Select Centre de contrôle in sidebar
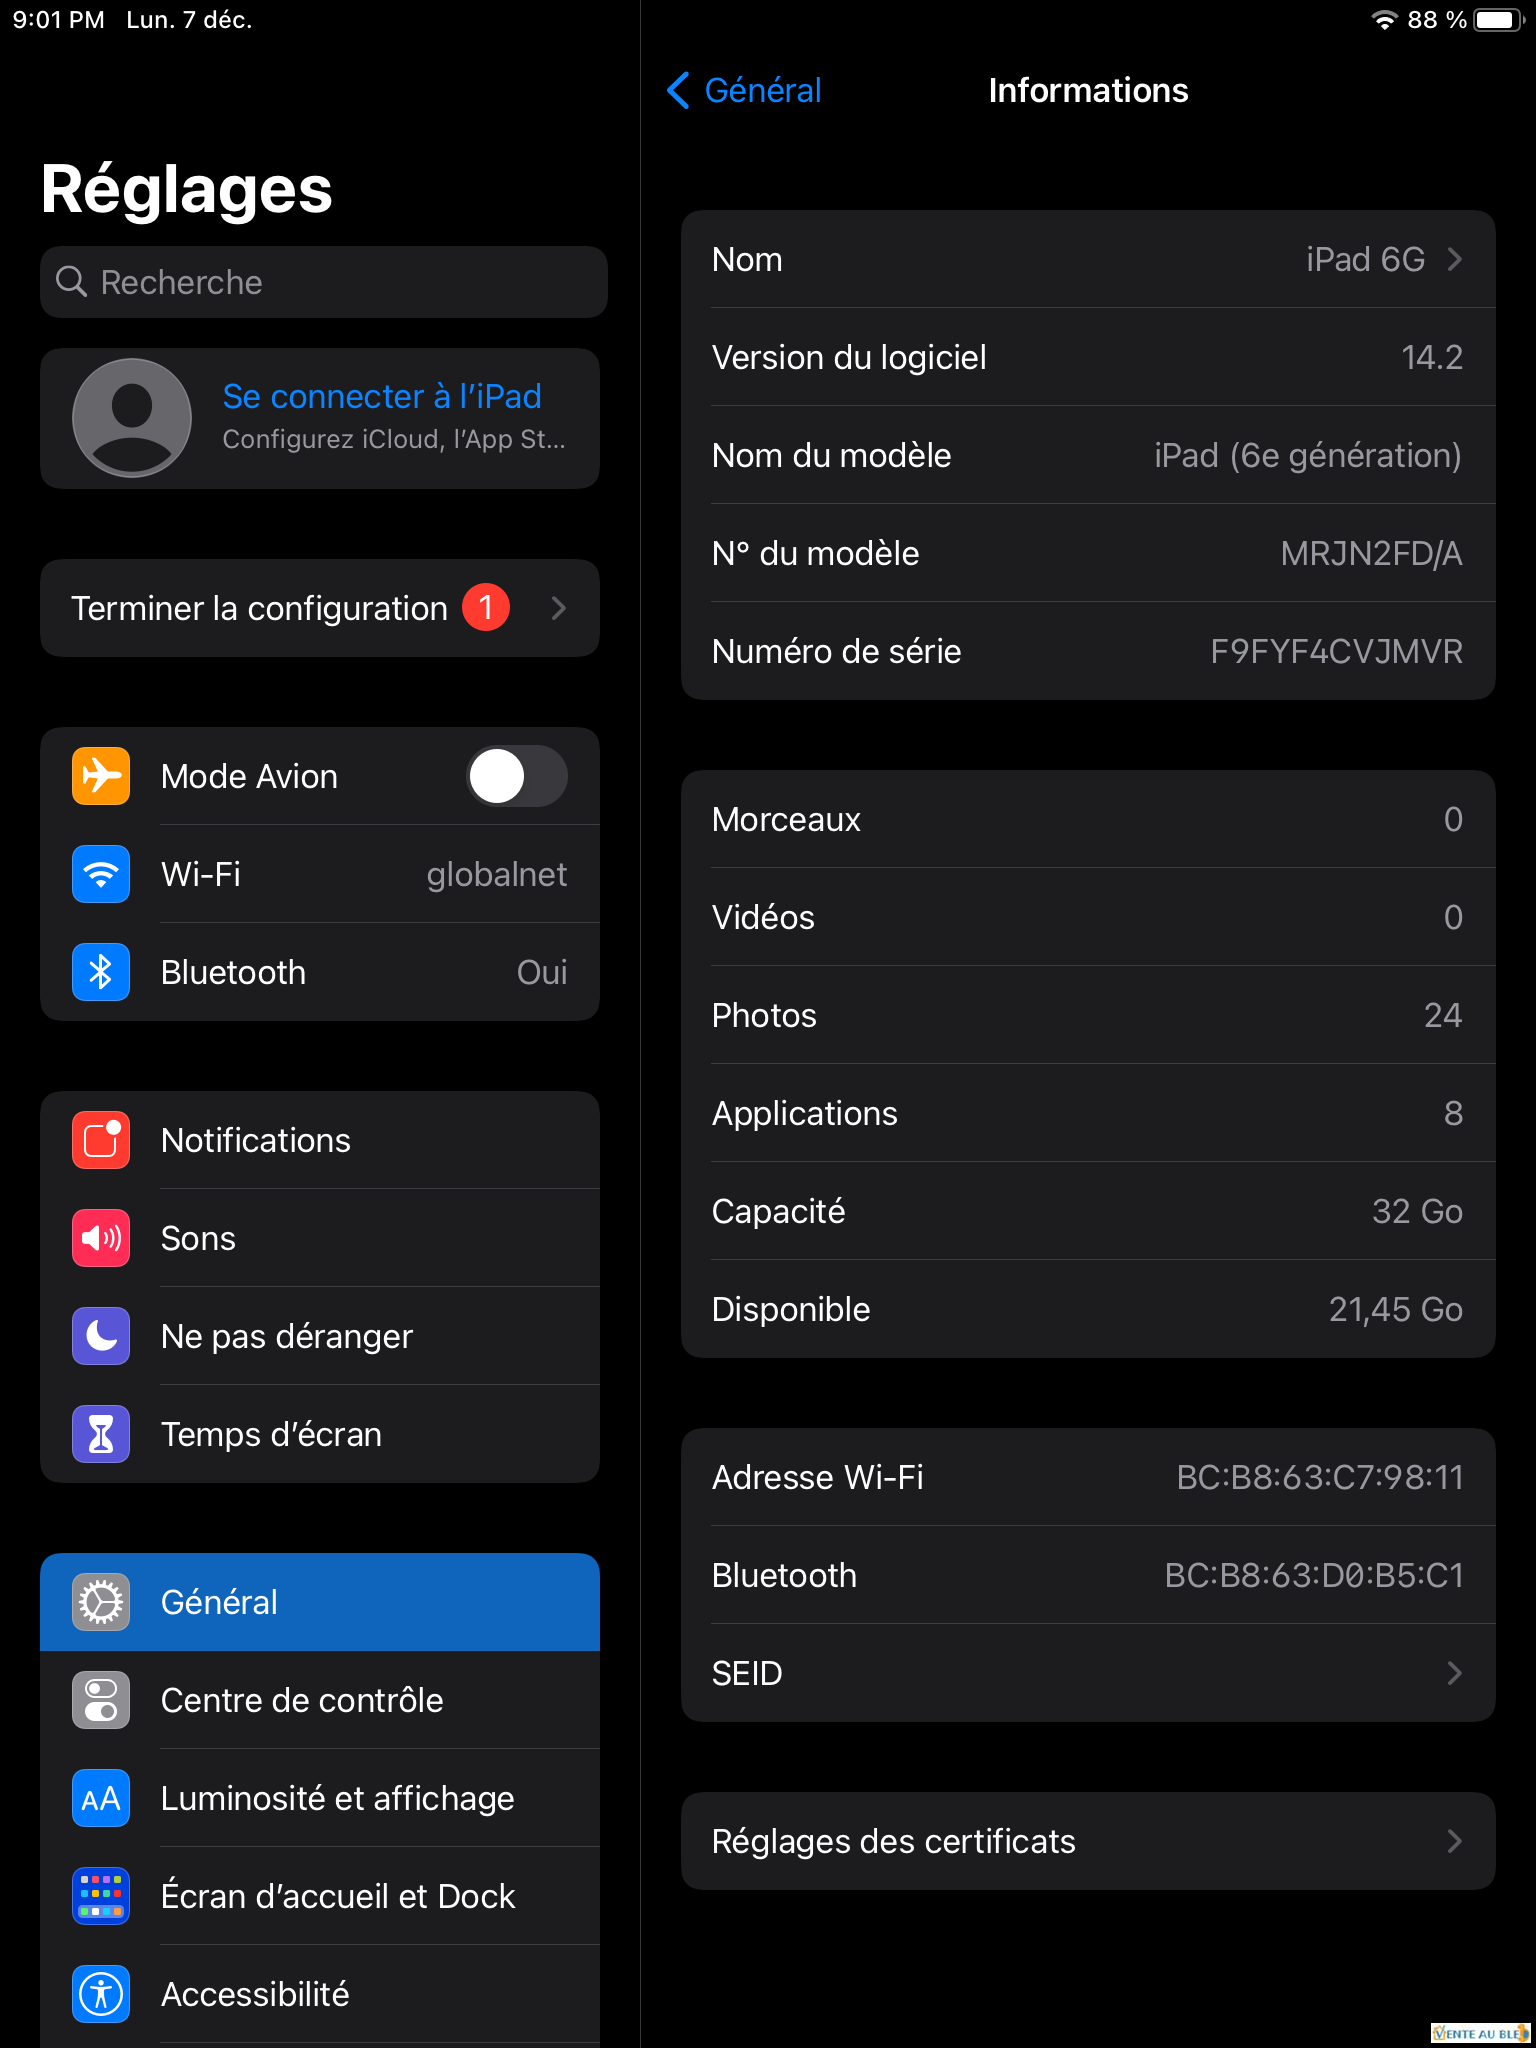1536x2048 pixels. (320, 1700)
